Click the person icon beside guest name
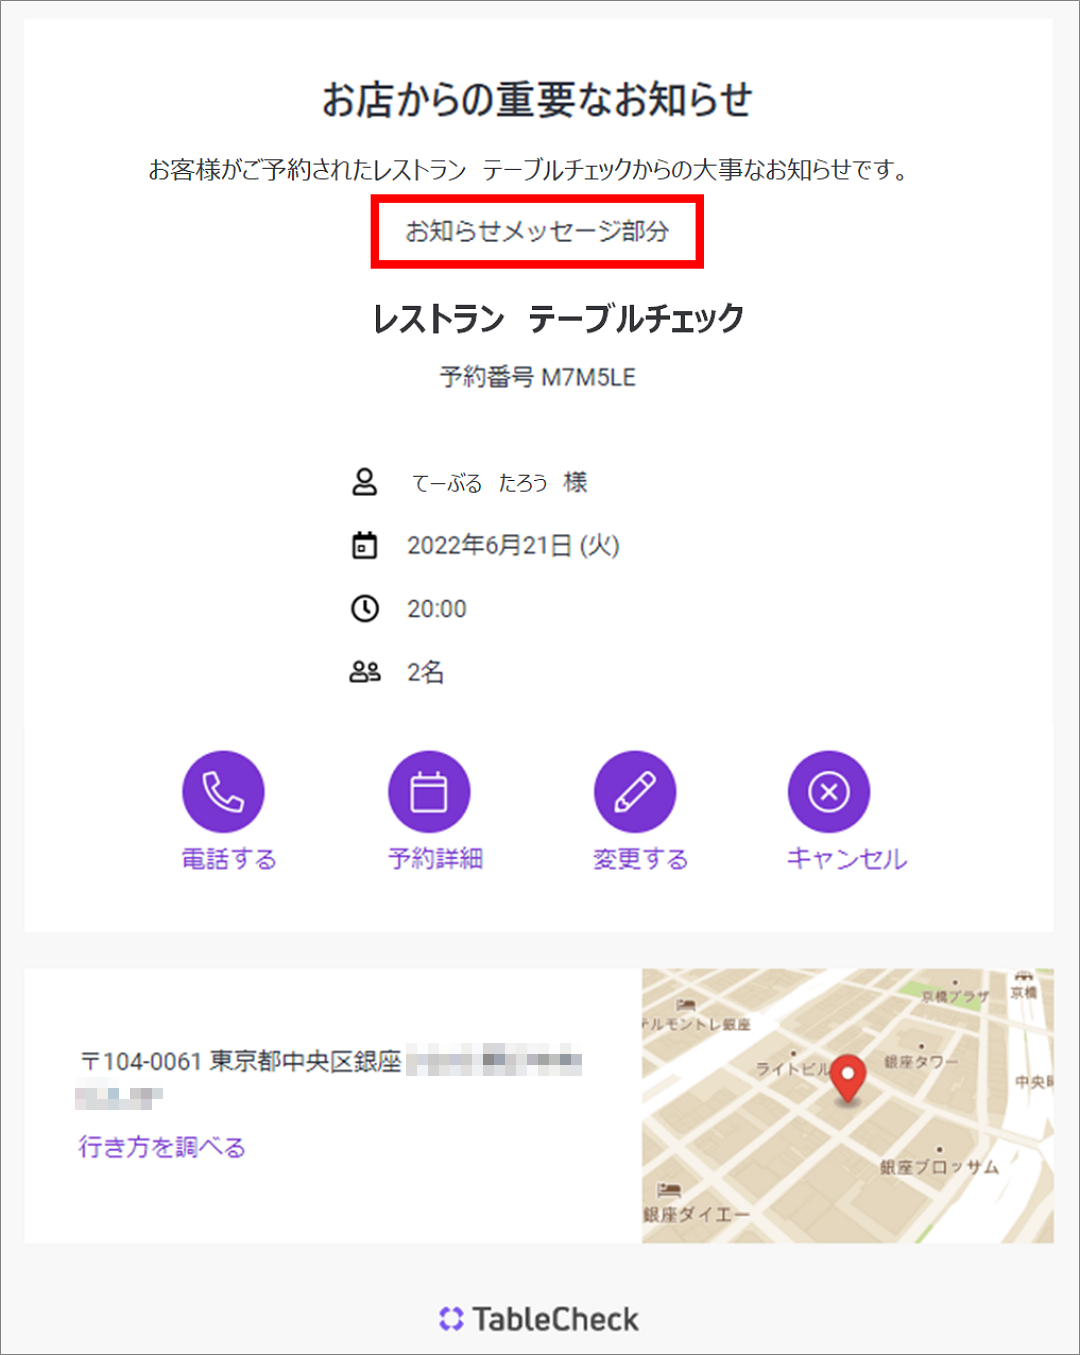Viewport: 1080px width, 1355px height. [x=365, y=482]
